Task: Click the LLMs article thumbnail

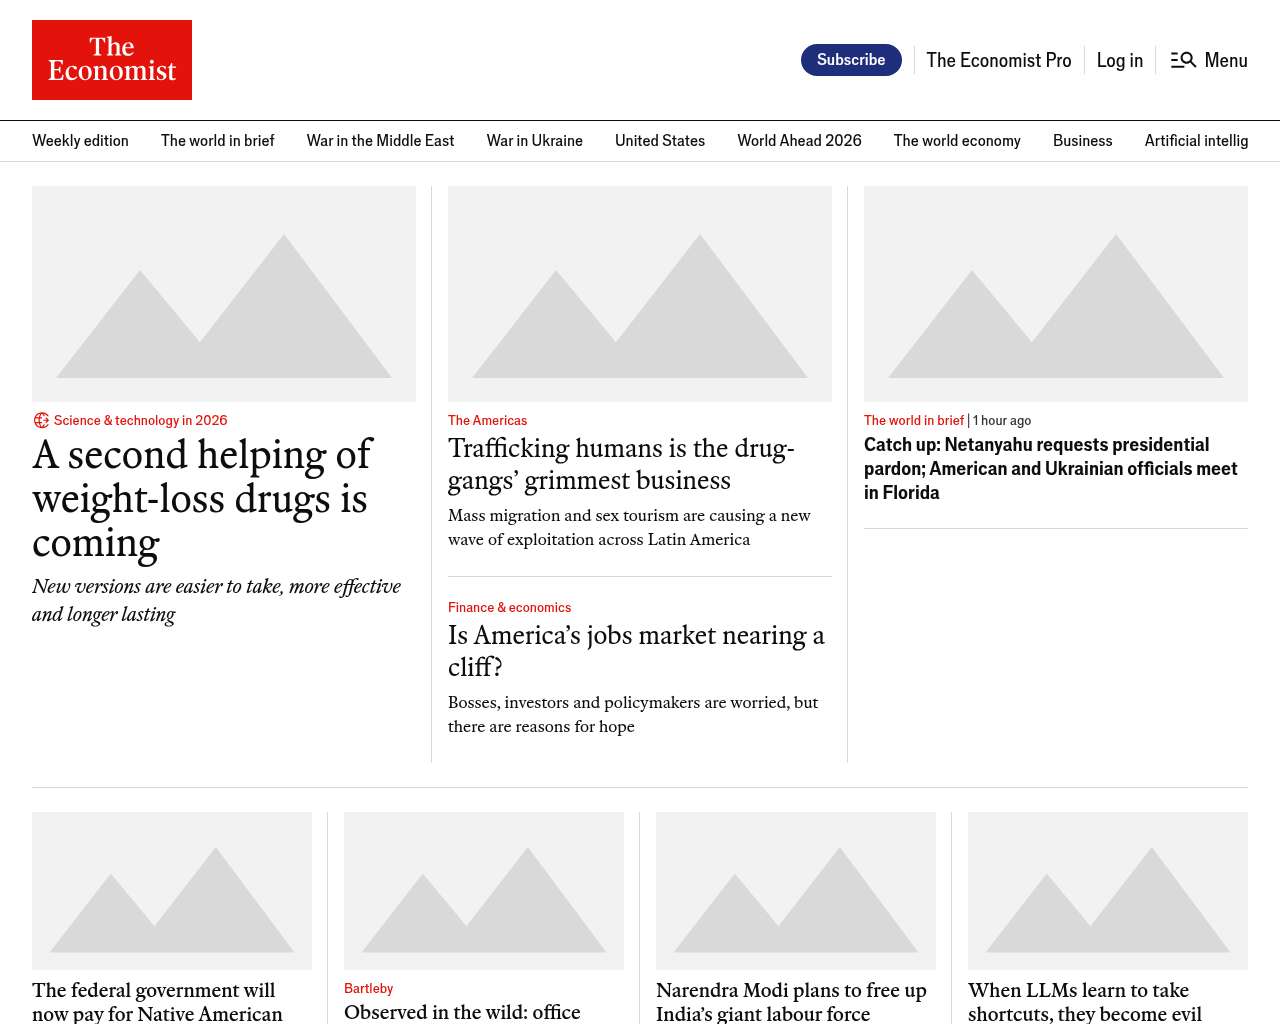Action: 1108,891
